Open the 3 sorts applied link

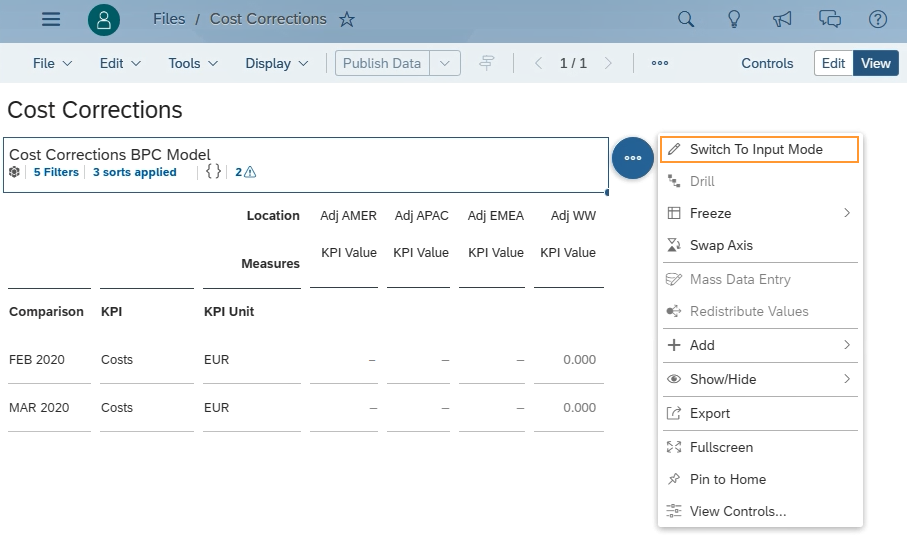[135, 172]
